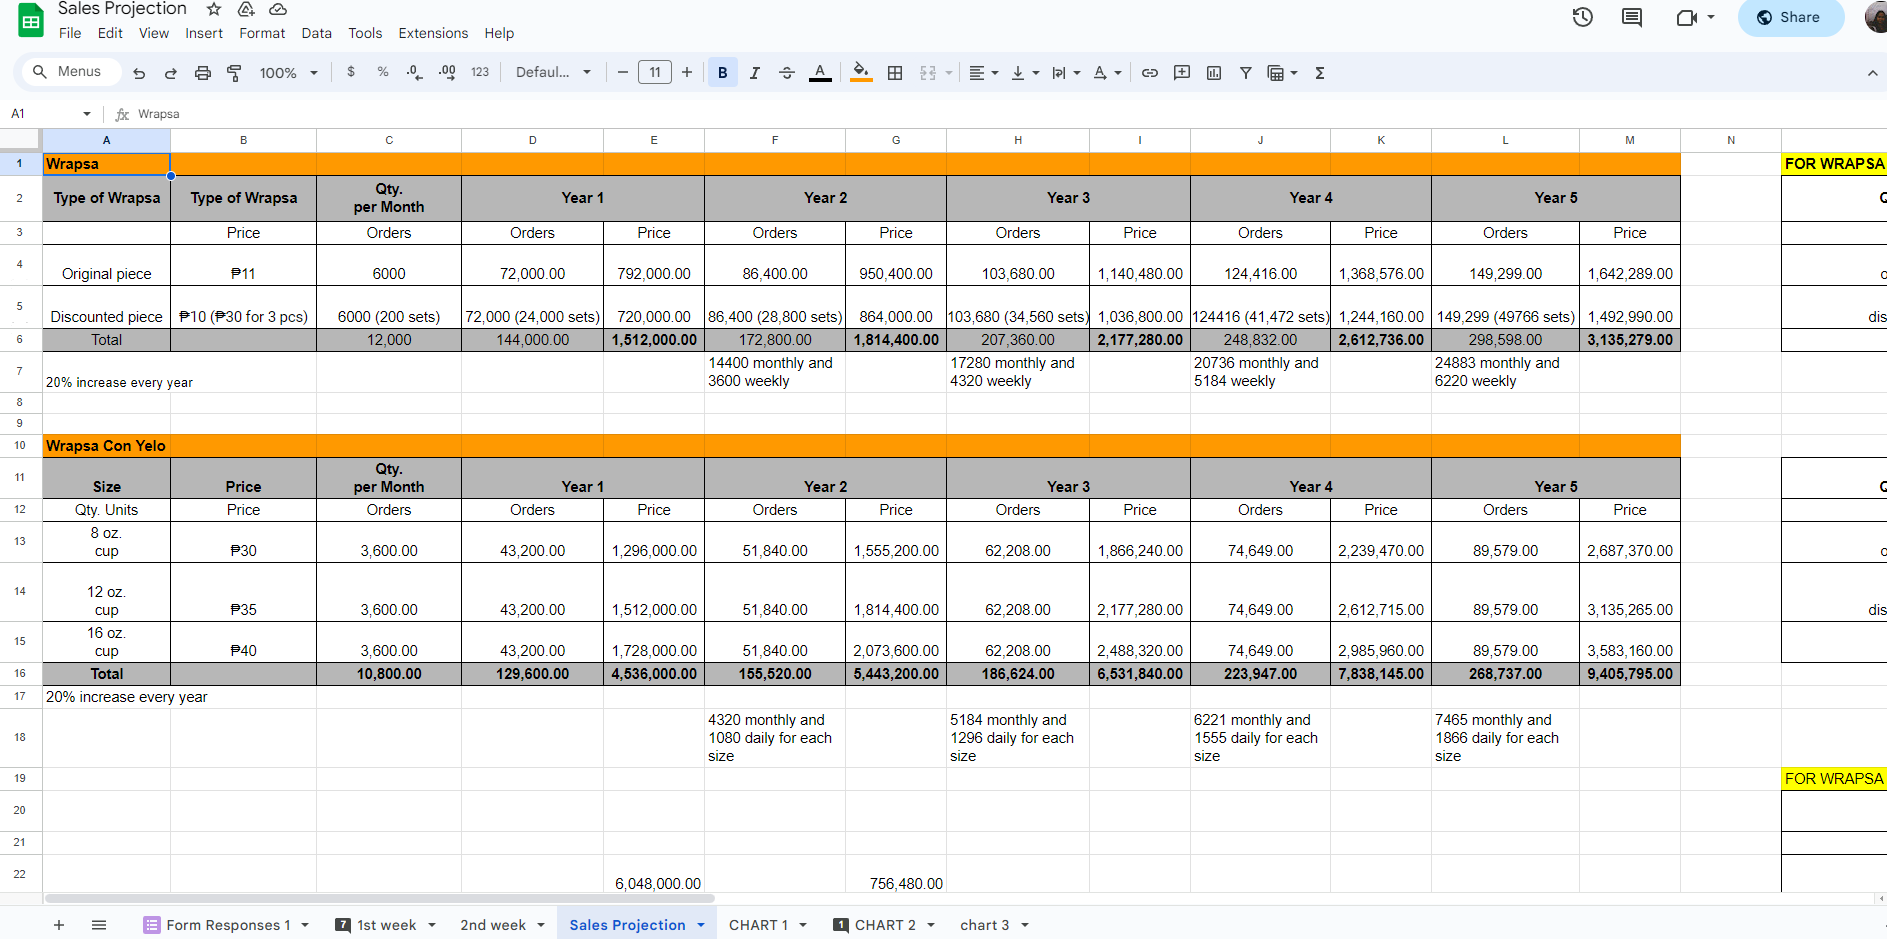Add a new sheet with plus icon
Viewport: 1887px width, 939px height.
[59, 925]
